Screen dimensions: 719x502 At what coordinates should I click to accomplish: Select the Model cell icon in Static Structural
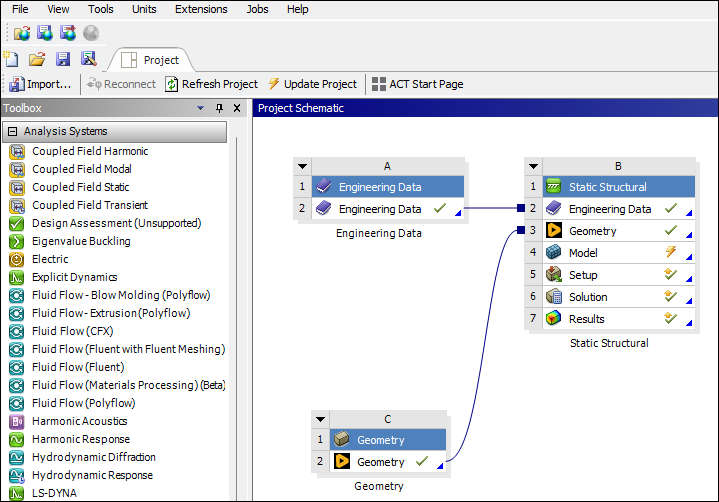[553, 253]
